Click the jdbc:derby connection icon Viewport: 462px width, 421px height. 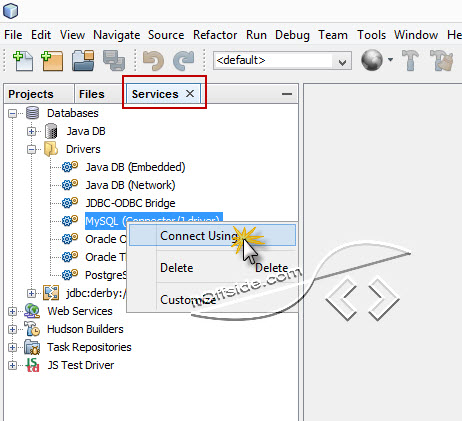click(51, 293)
